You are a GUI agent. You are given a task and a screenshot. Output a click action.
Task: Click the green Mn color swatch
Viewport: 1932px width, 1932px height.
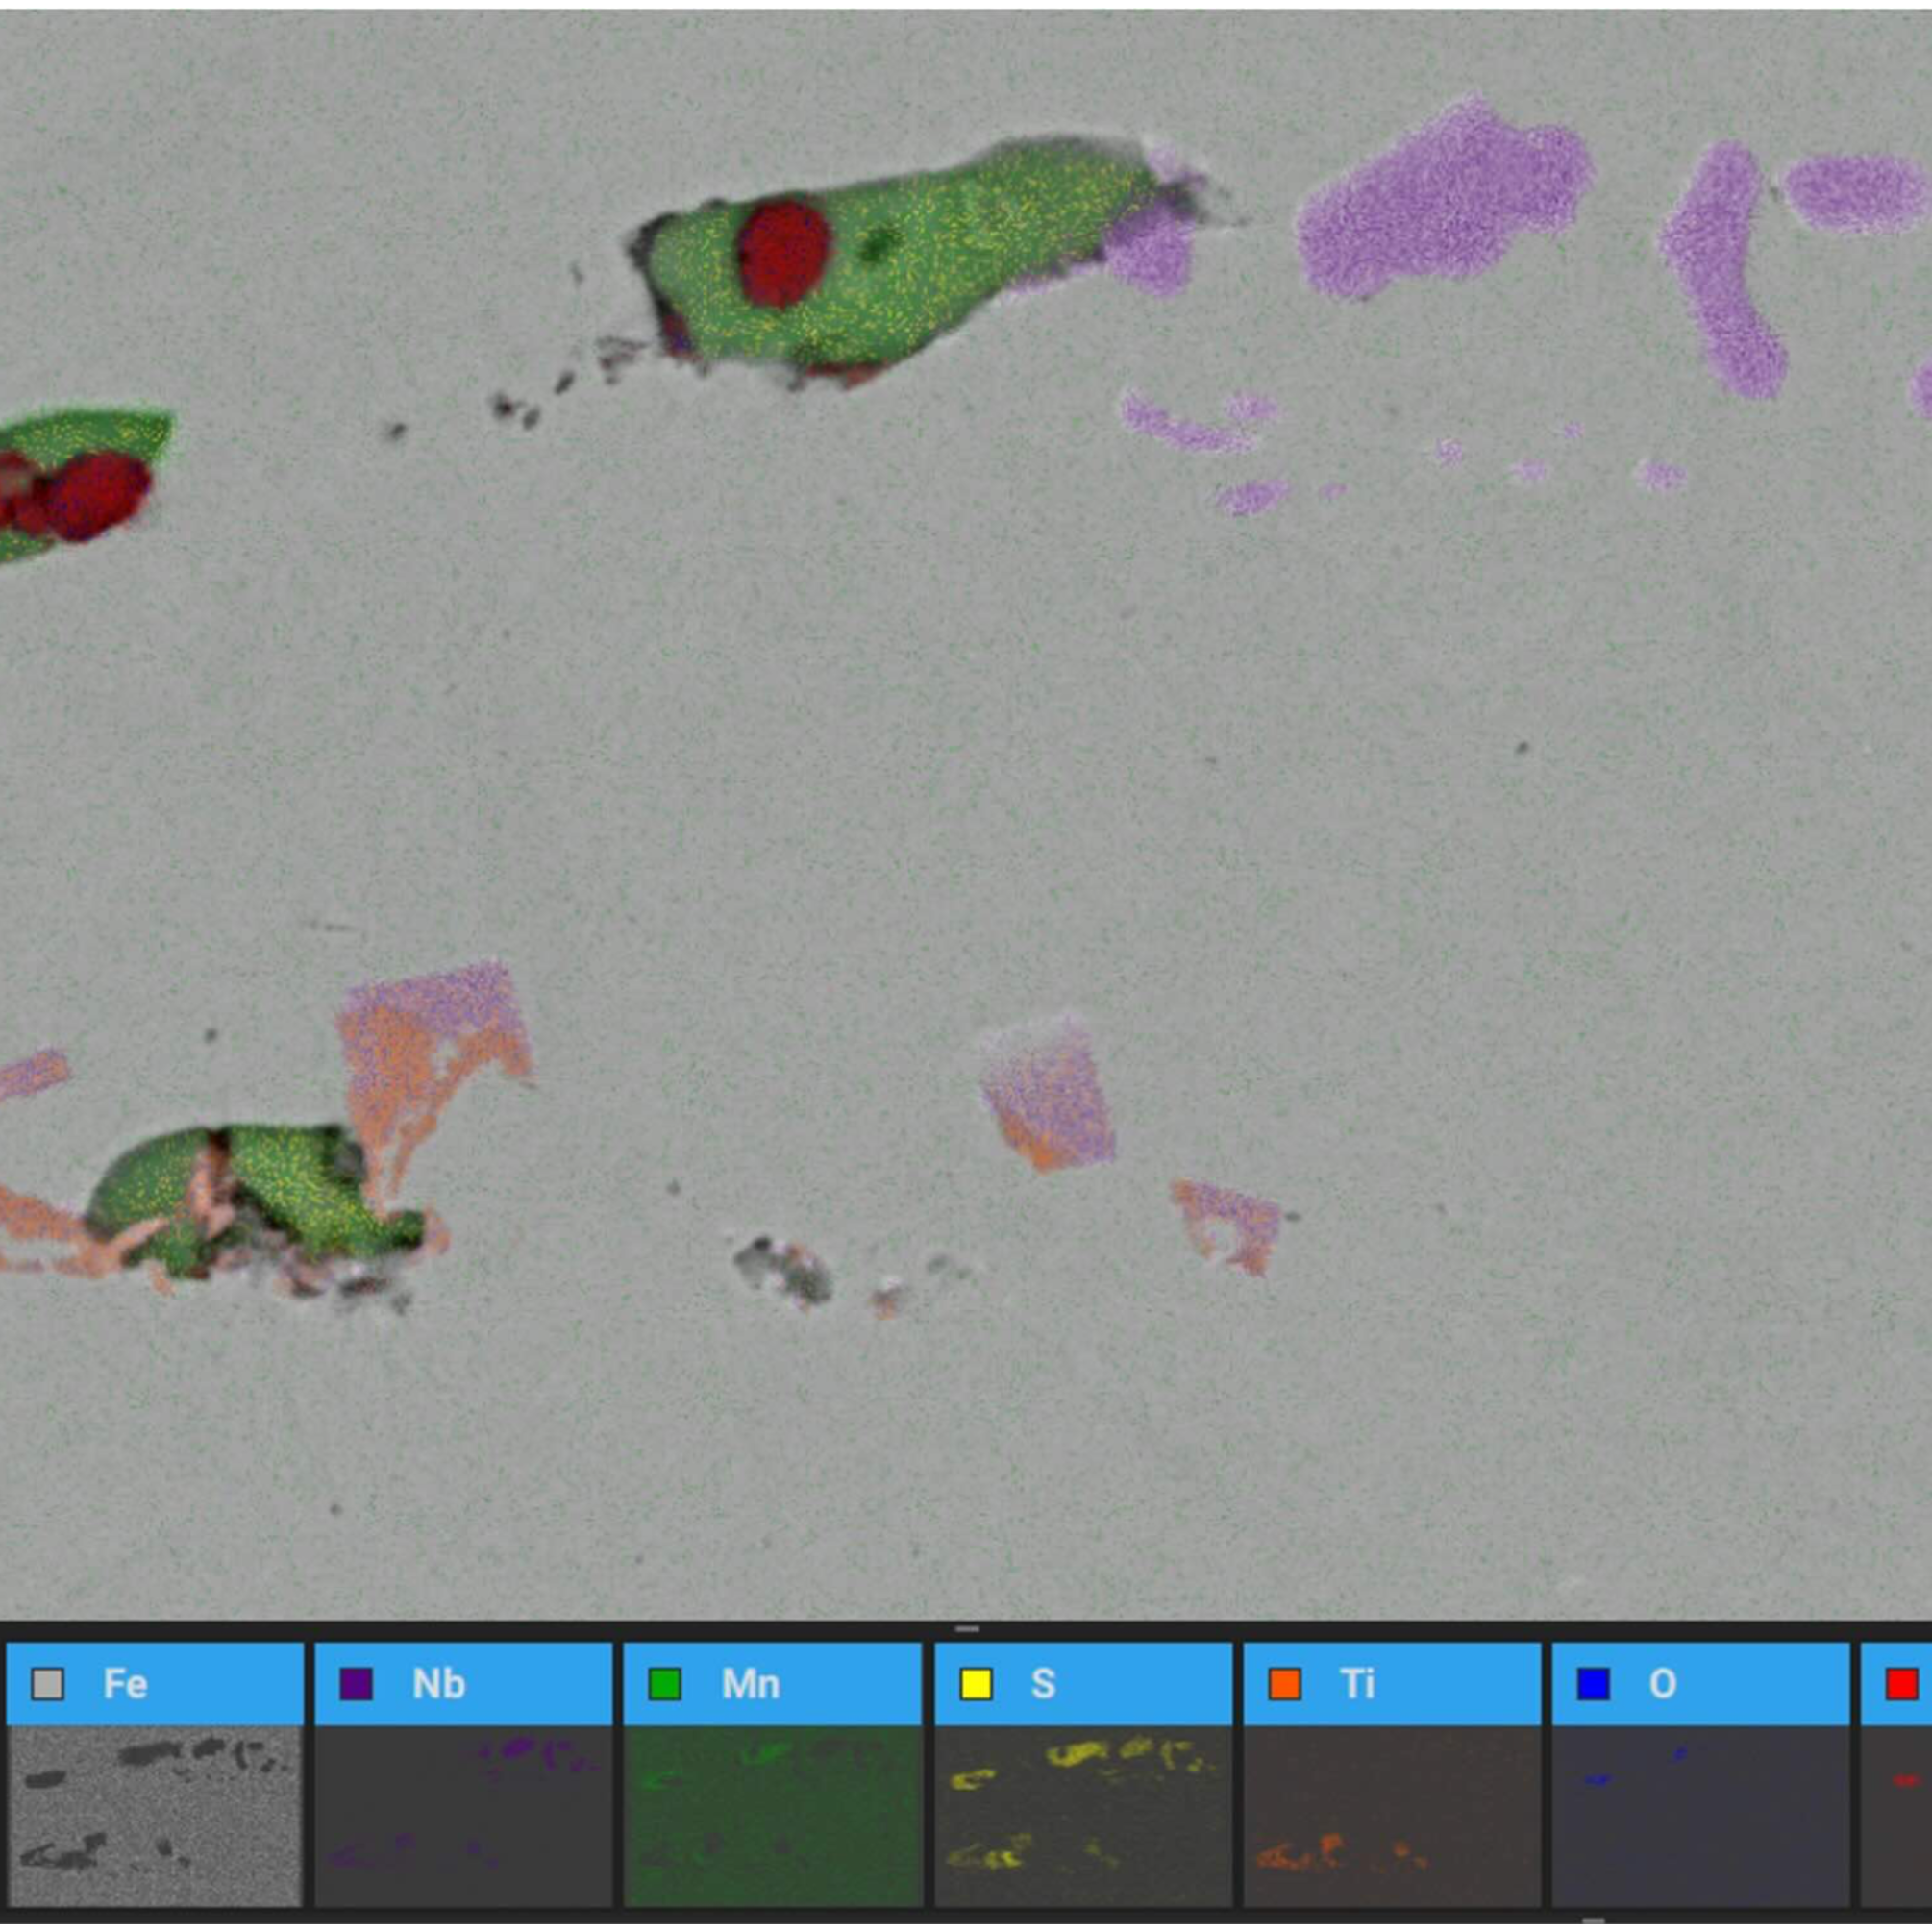[x=665, y=1684]
